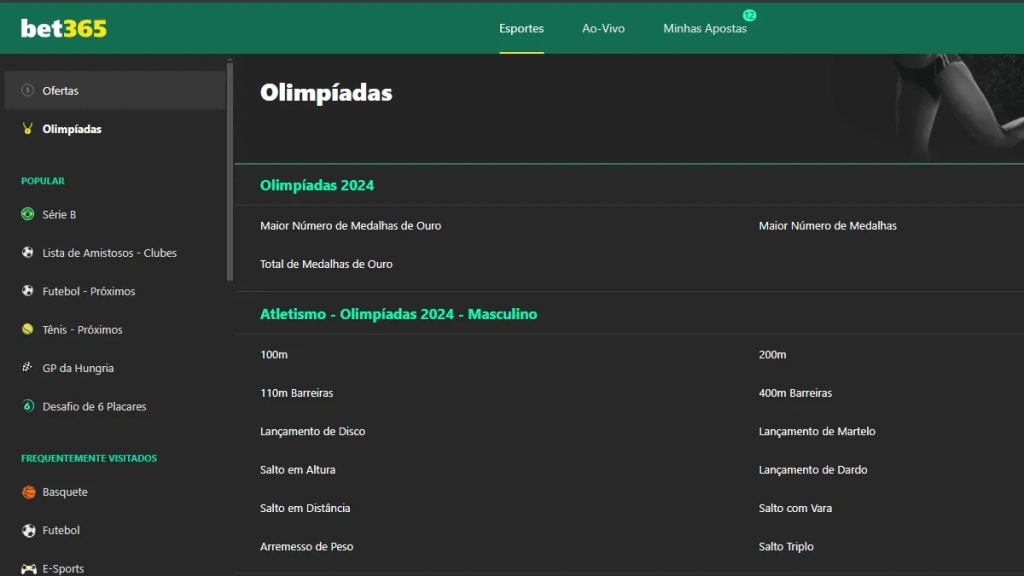The image size is (1024, 576).
Task: Click the Futebol - Próximos icon
Action: pyautogui.click(x=27, y=291)
